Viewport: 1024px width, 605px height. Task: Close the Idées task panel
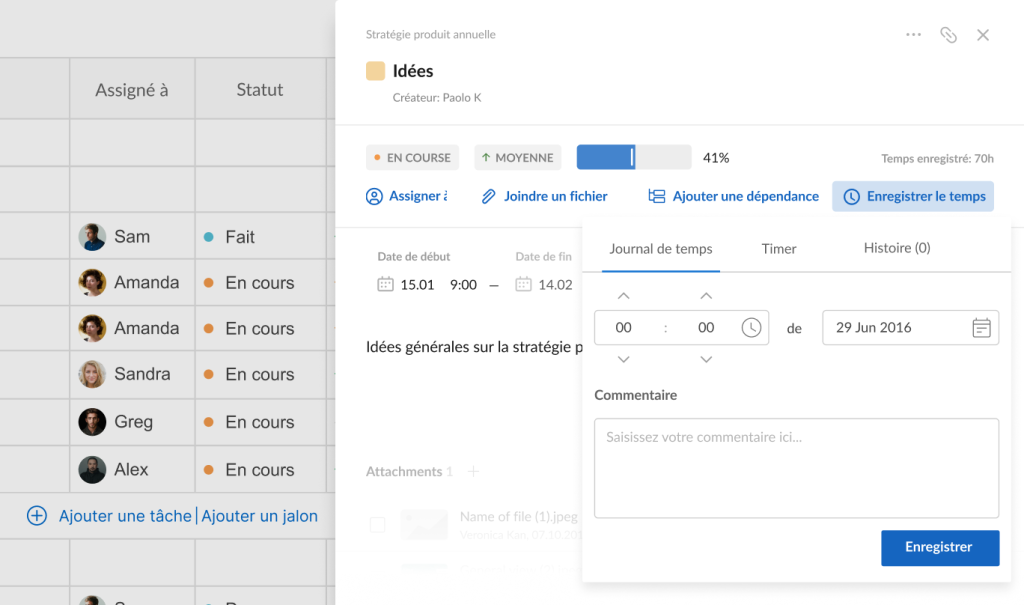coord(983,35)
